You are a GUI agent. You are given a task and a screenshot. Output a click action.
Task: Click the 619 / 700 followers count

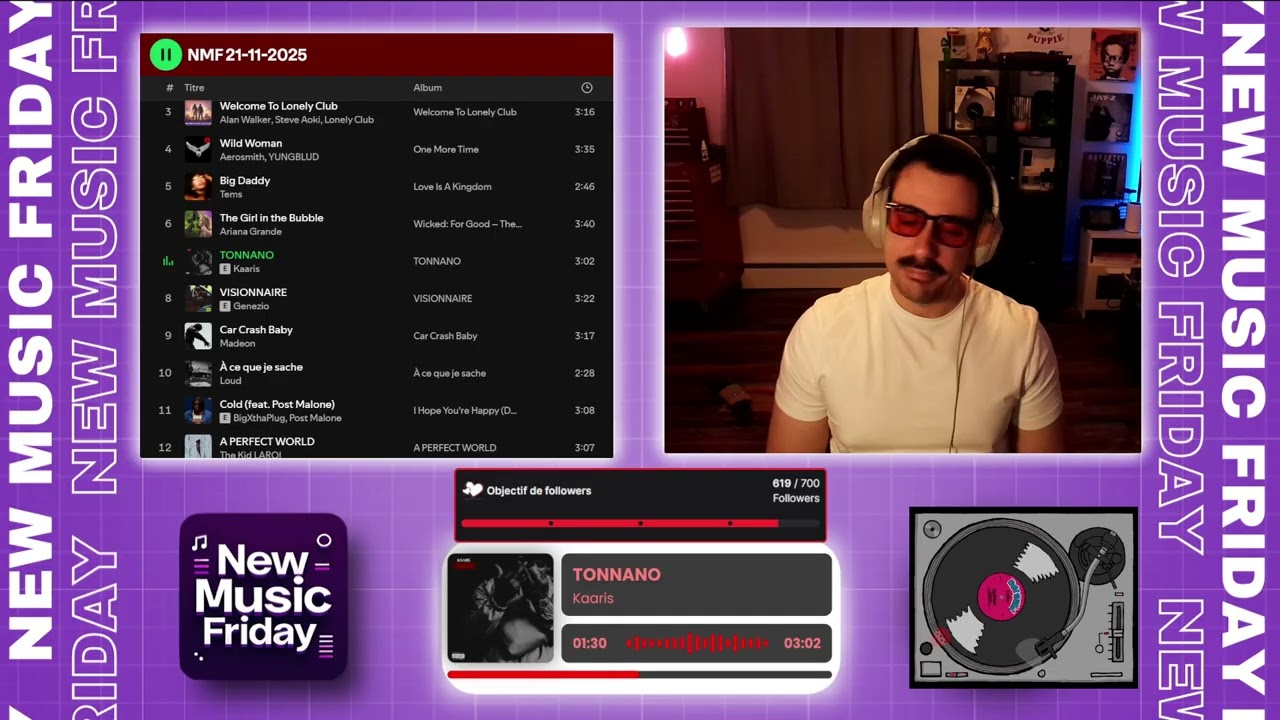(x=796, y=484)
